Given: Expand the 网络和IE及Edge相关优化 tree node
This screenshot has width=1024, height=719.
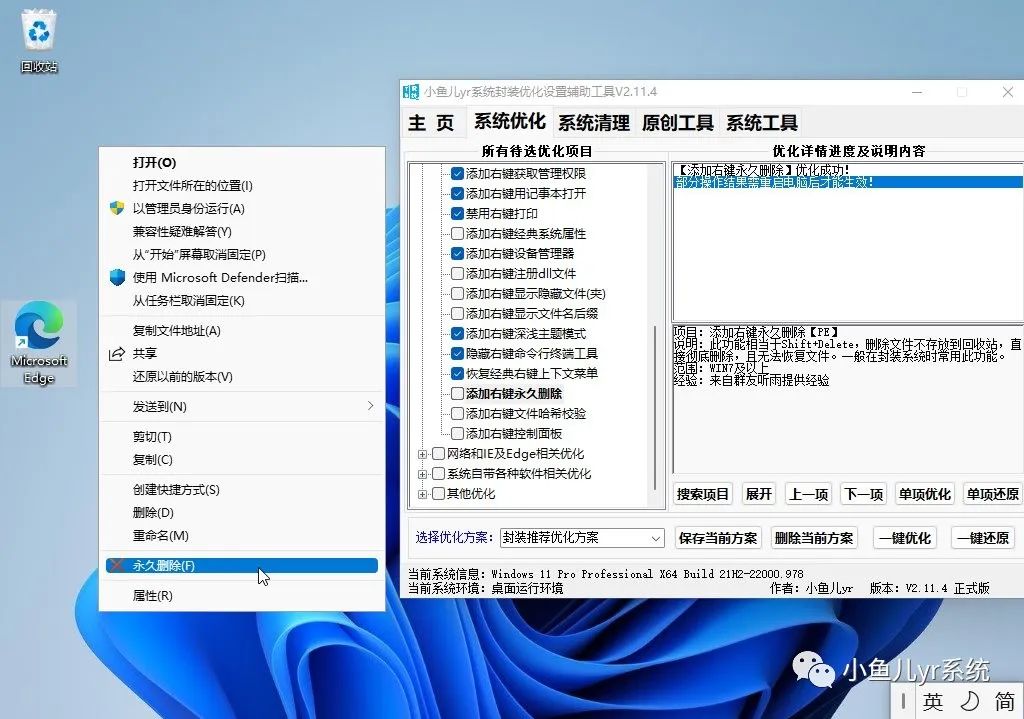Looking at the screenshot, I should [x=423, y=455].
